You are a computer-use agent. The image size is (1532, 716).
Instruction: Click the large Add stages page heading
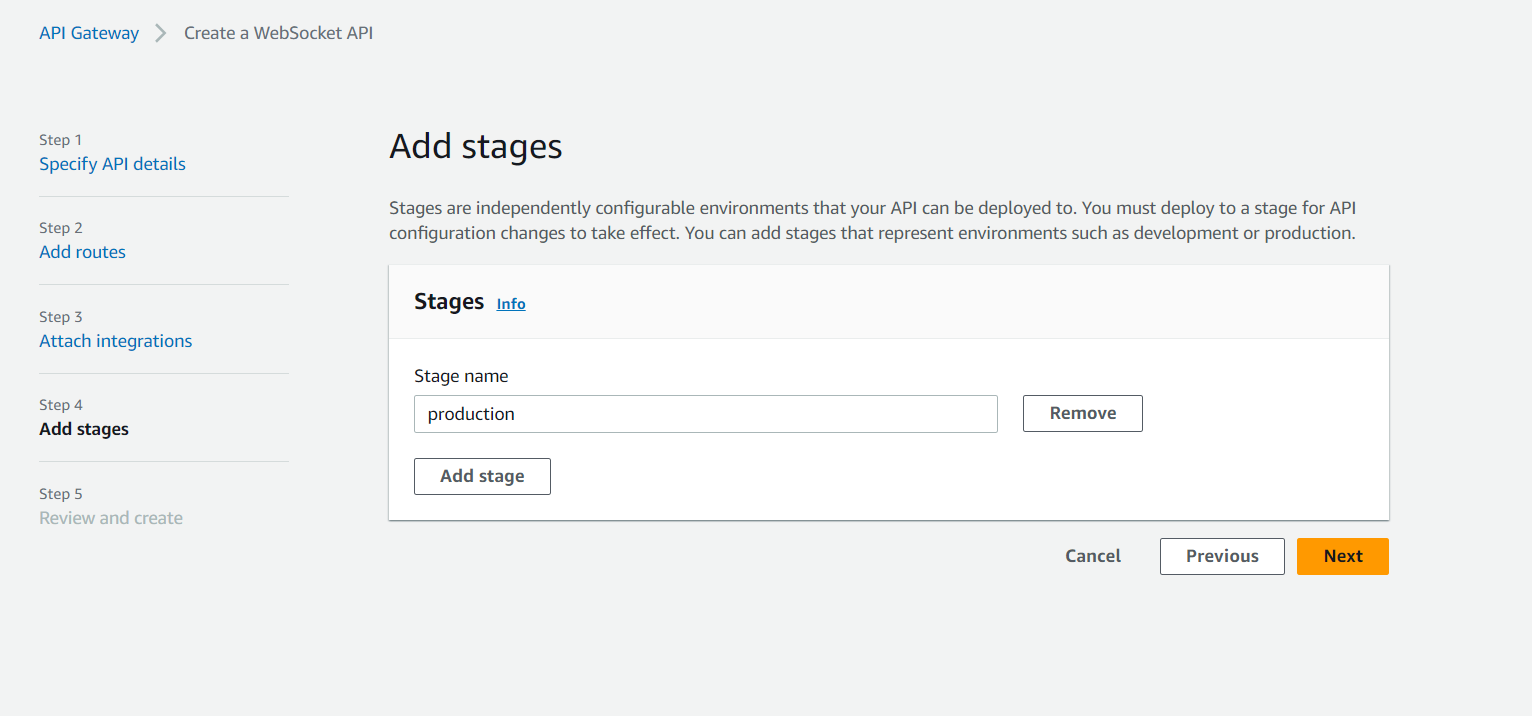pos(475,147)
